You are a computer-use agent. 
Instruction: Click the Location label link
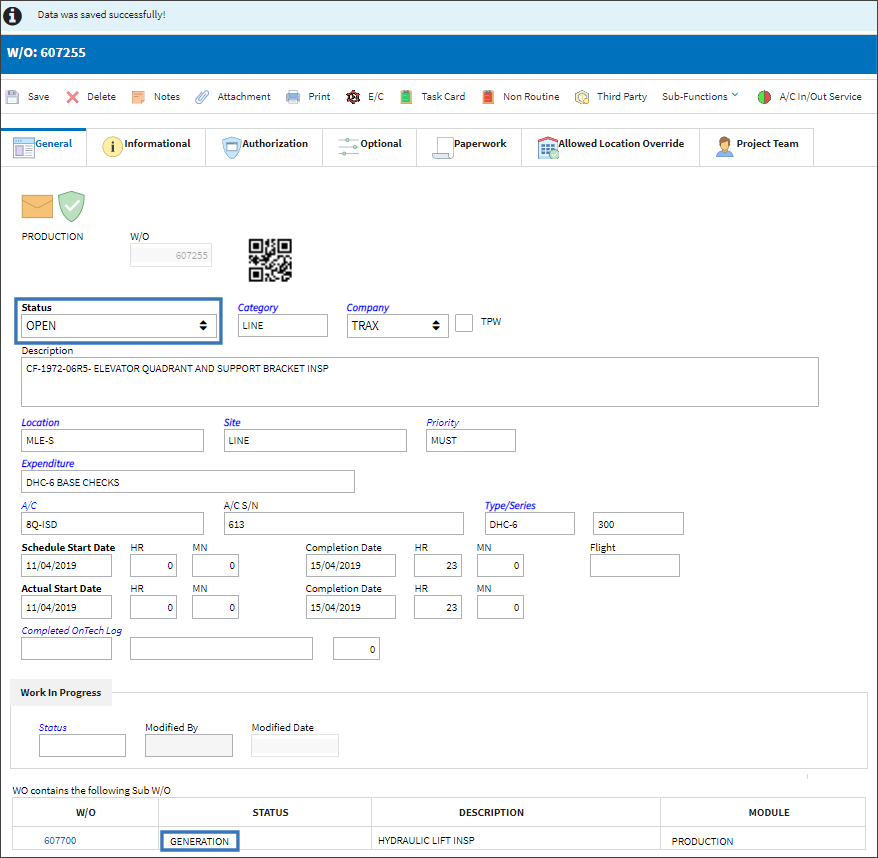coord(40,422)
